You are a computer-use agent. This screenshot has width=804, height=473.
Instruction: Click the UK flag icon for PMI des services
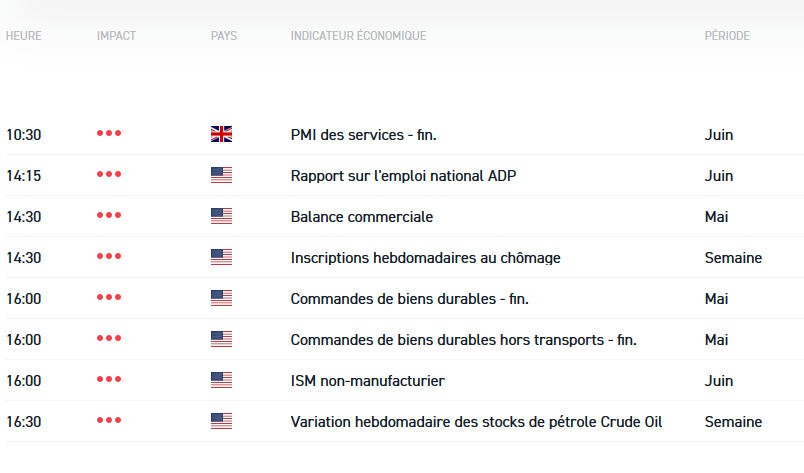(x=221, y=134)
